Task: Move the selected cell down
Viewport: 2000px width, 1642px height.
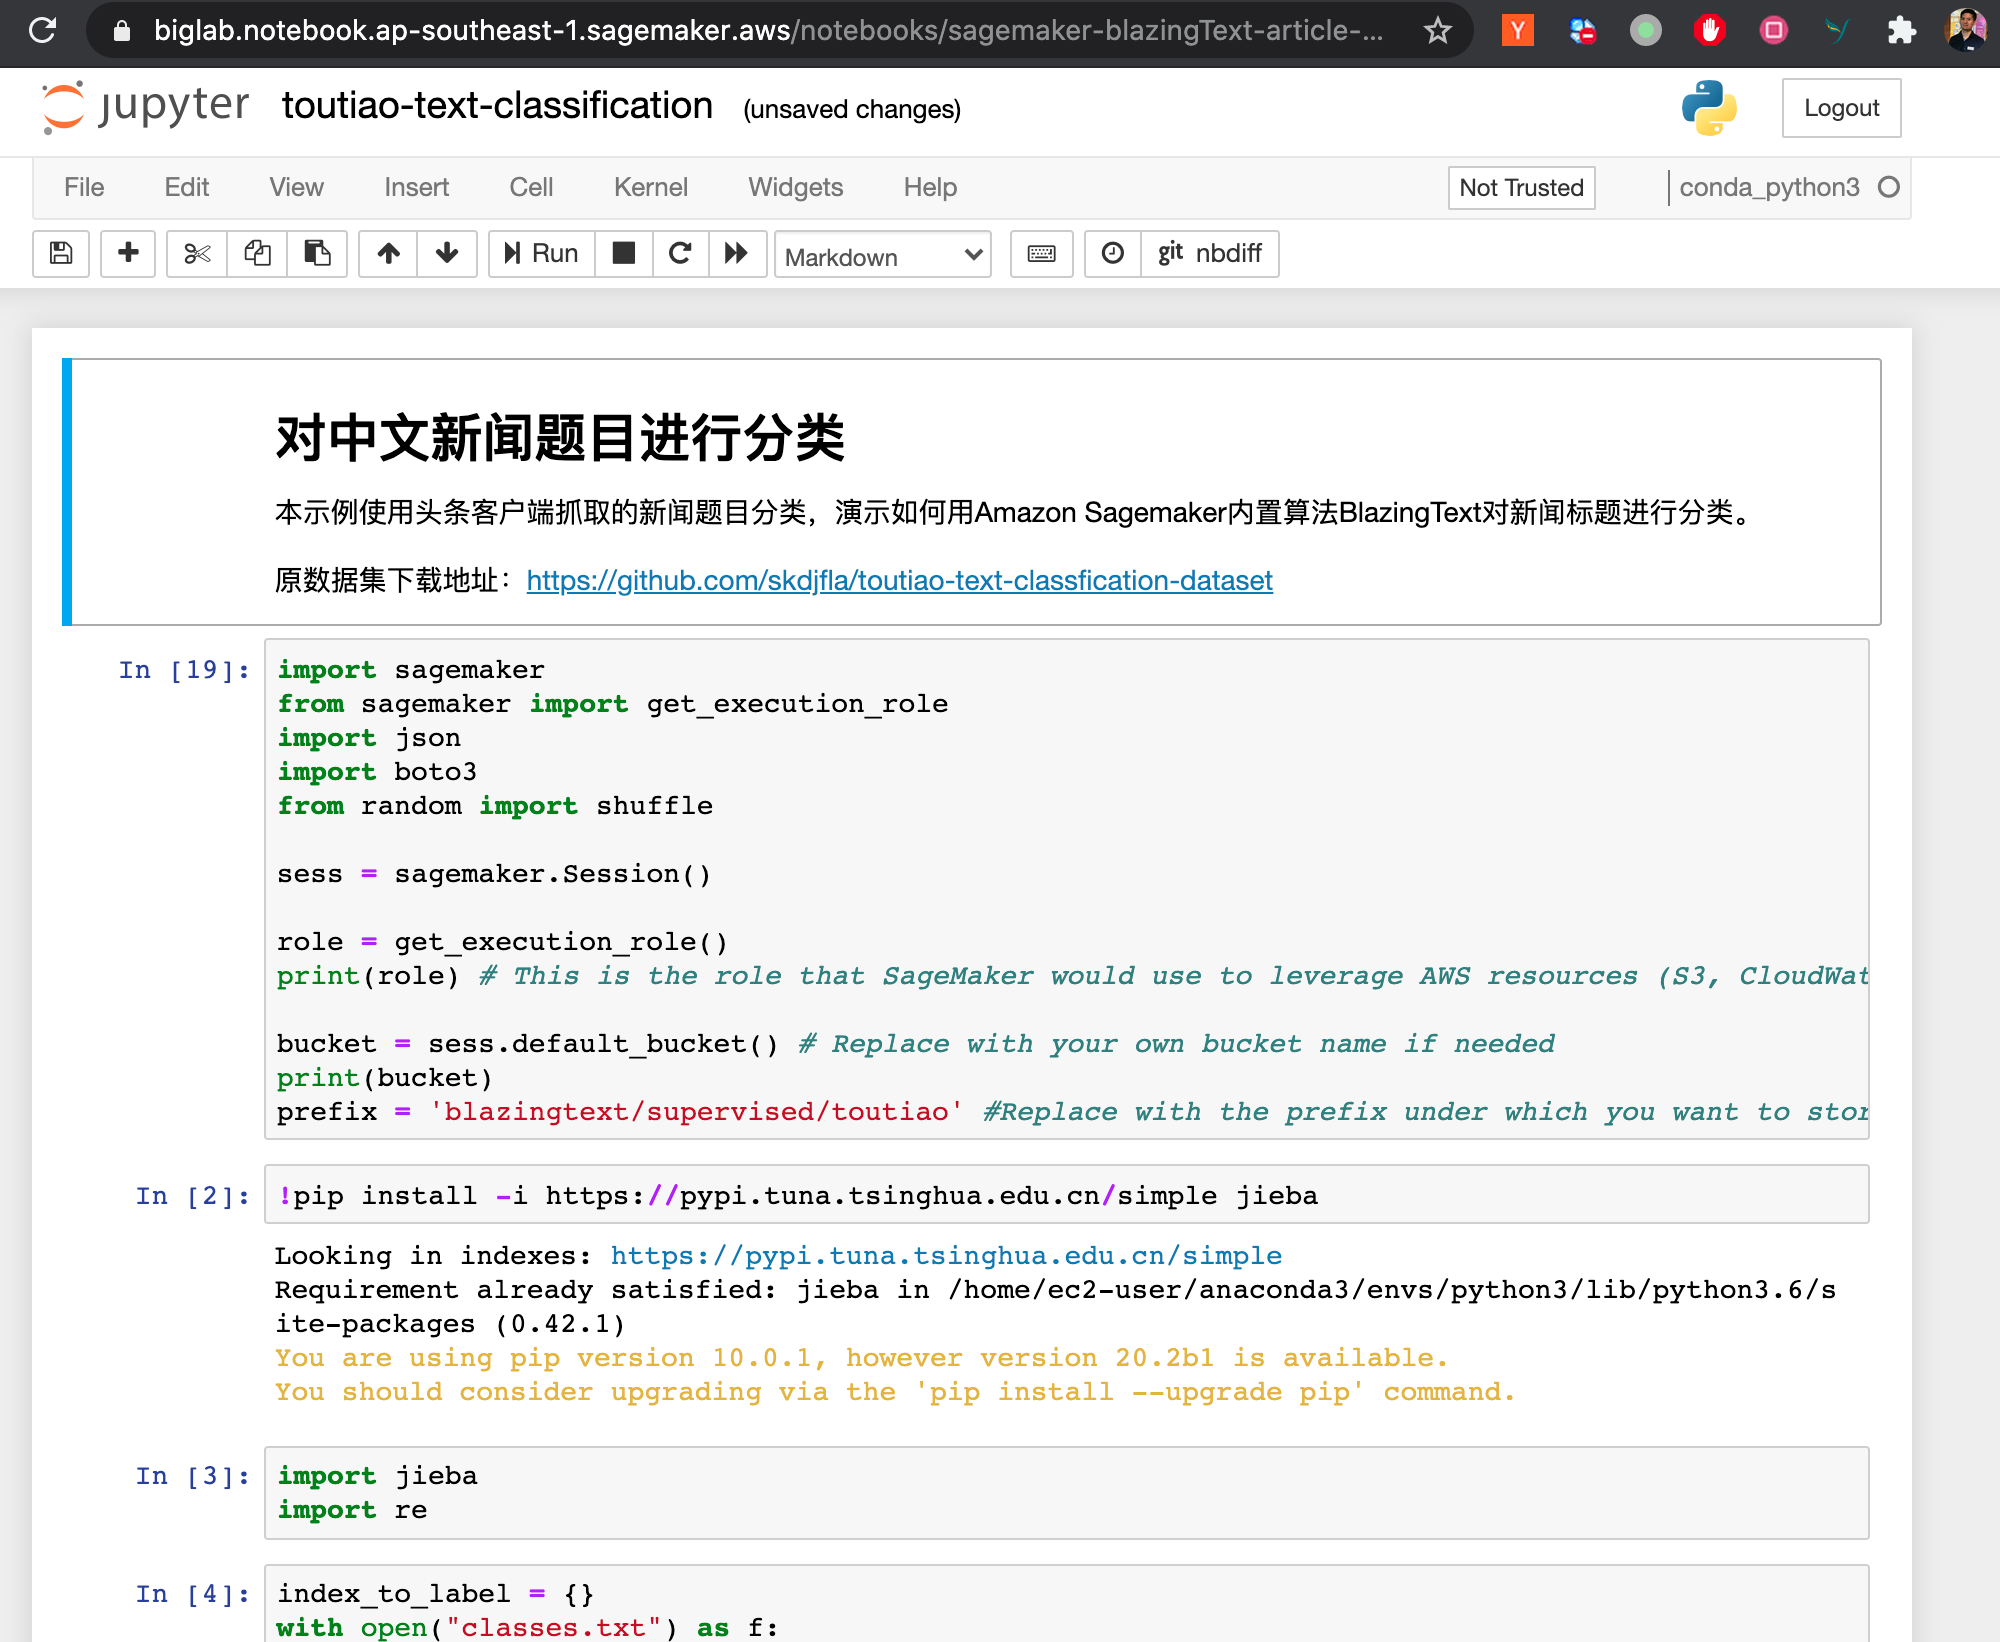Action: pos(446,254)
